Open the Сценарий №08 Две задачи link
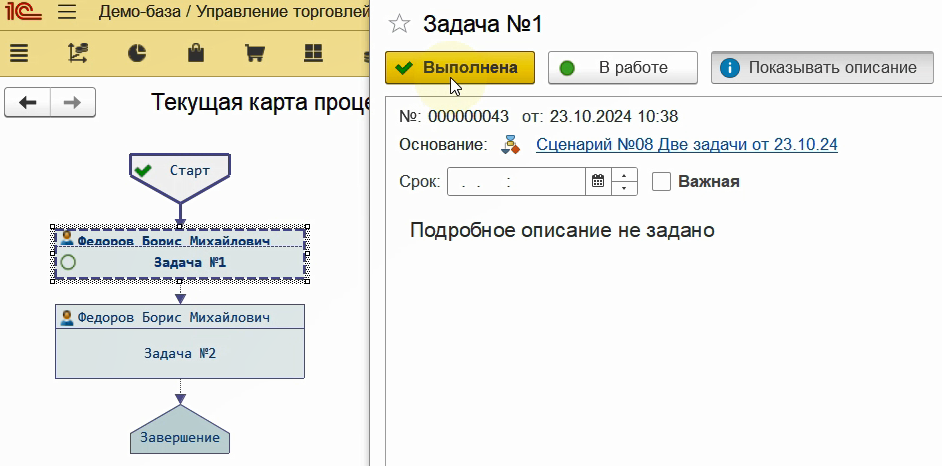 687,144
